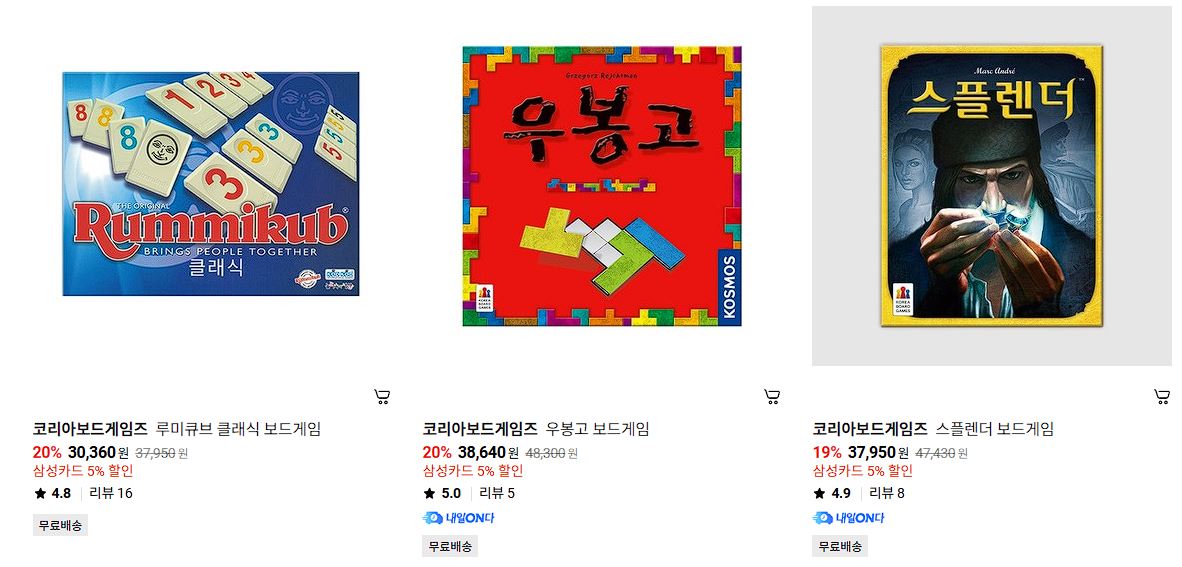Image resolution: width=1182 pixels, height=567 pixels.
Task: Open the 스플렌더 game box image
Action: click(992, 185)
